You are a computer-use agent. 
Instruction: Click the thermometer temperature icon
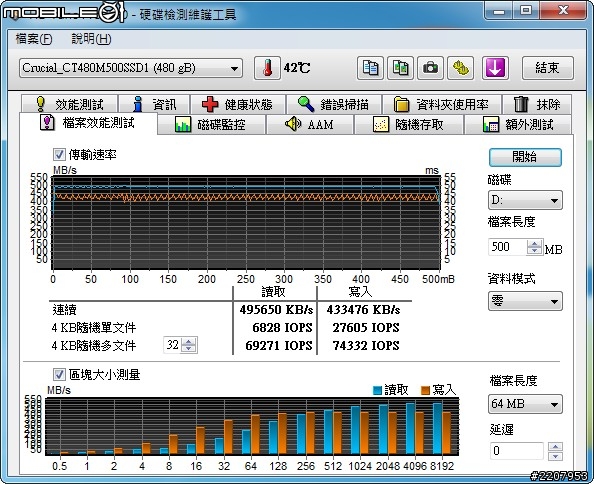coord(267,68)
